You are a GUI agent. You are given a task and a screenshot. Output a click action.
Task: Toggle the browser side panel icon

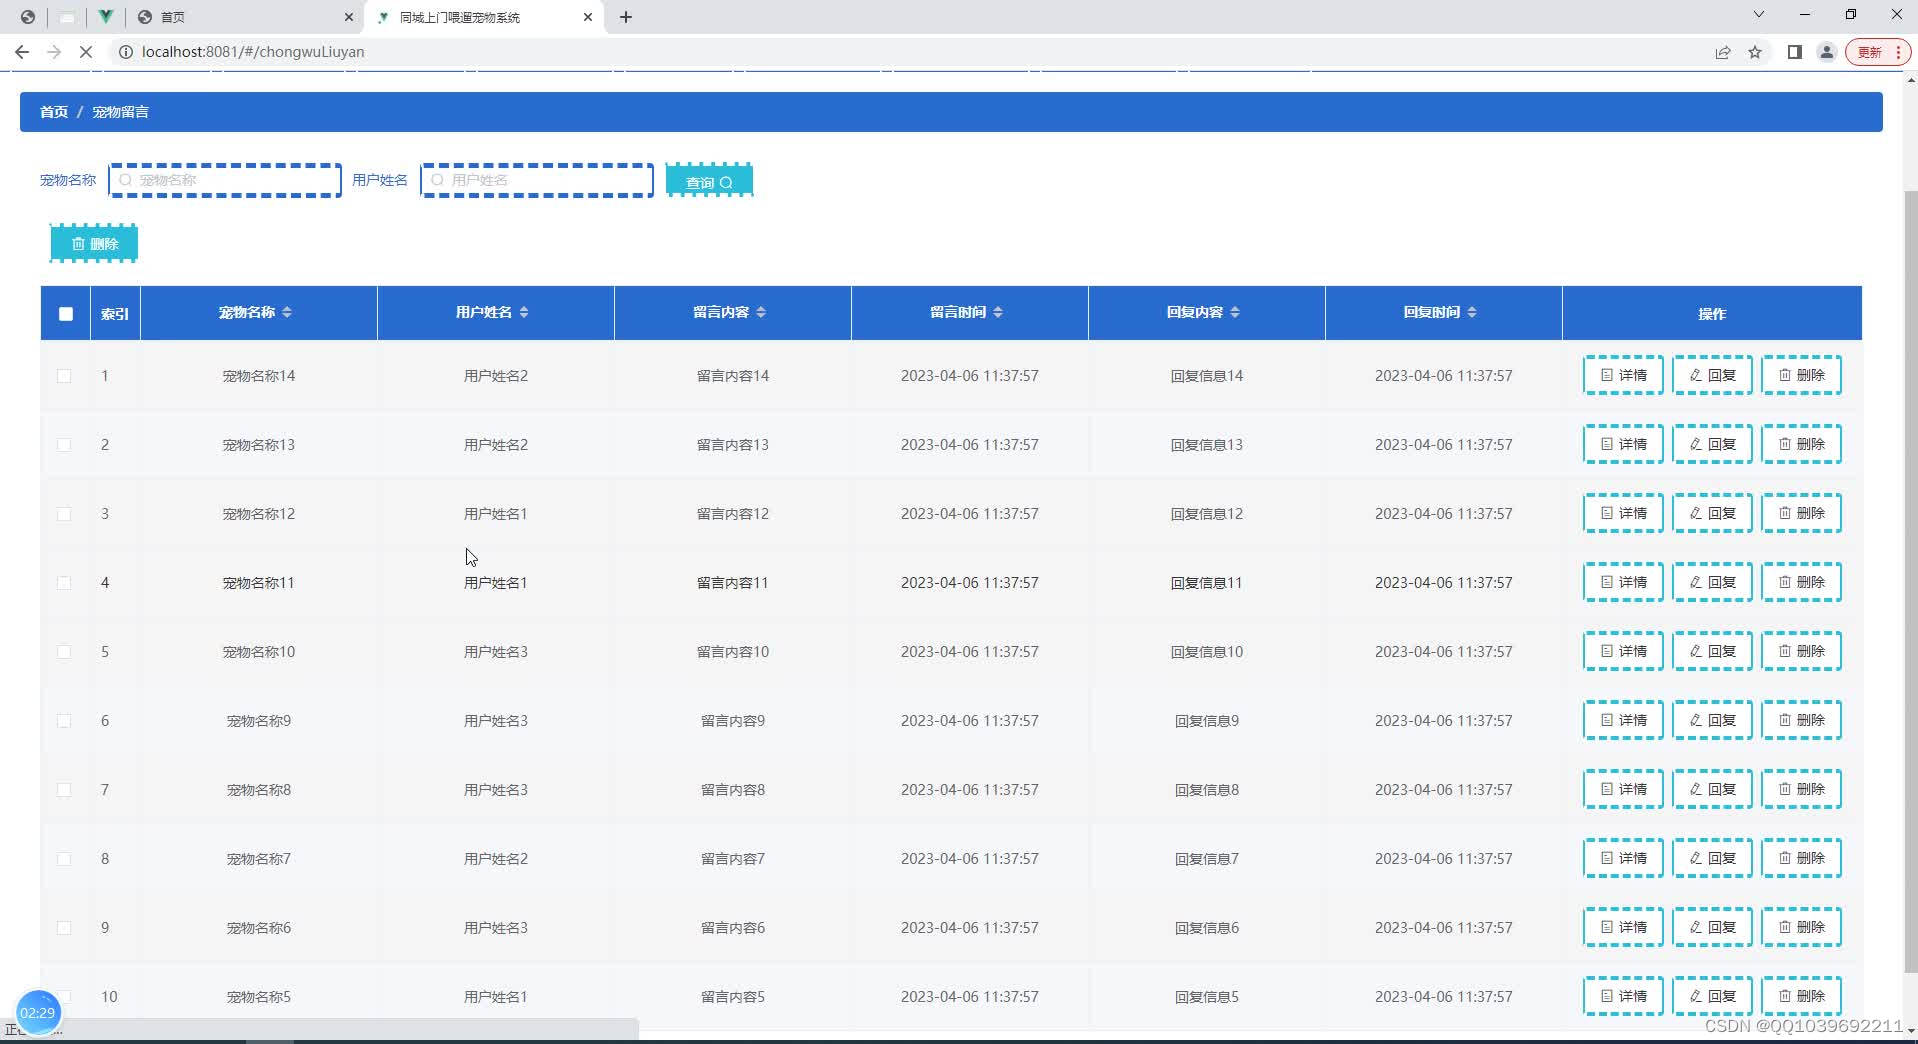click(1795, 52)
